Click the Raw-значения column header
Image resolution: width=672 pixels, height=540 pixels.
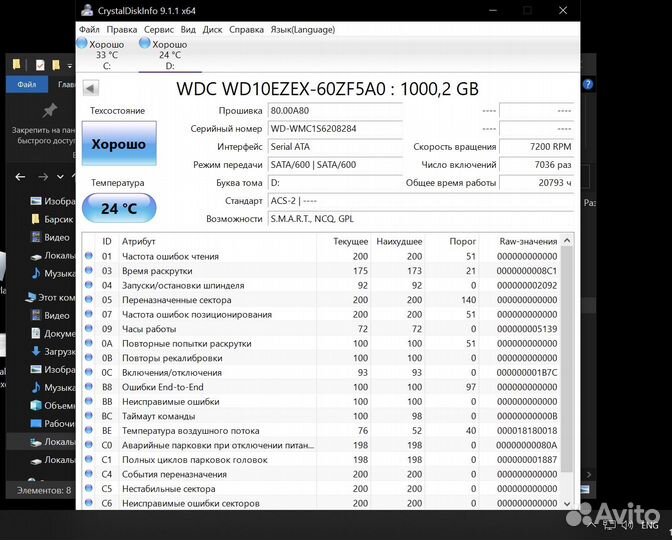click(528, 241)
